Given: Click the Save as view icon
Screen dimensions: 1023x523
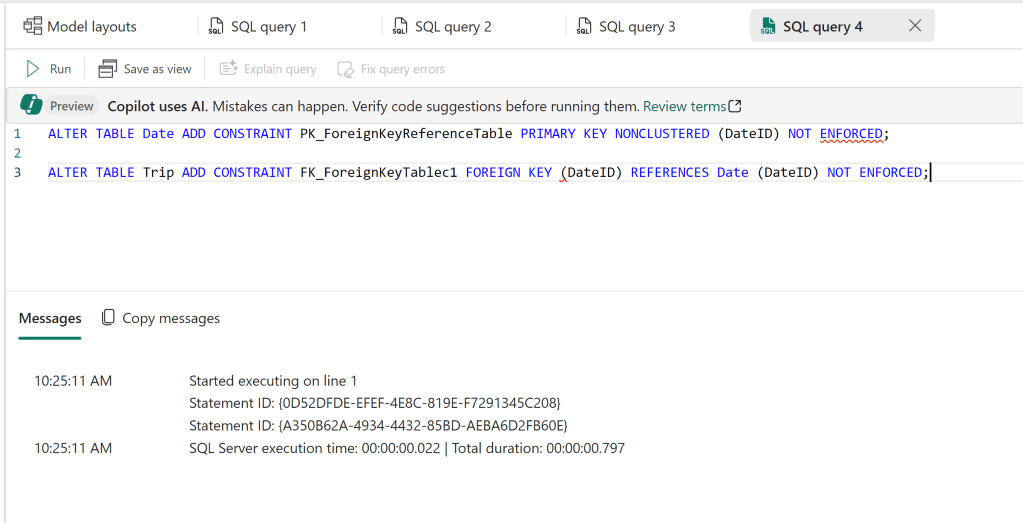Looking at the screenshot, I should click(108, 69).
